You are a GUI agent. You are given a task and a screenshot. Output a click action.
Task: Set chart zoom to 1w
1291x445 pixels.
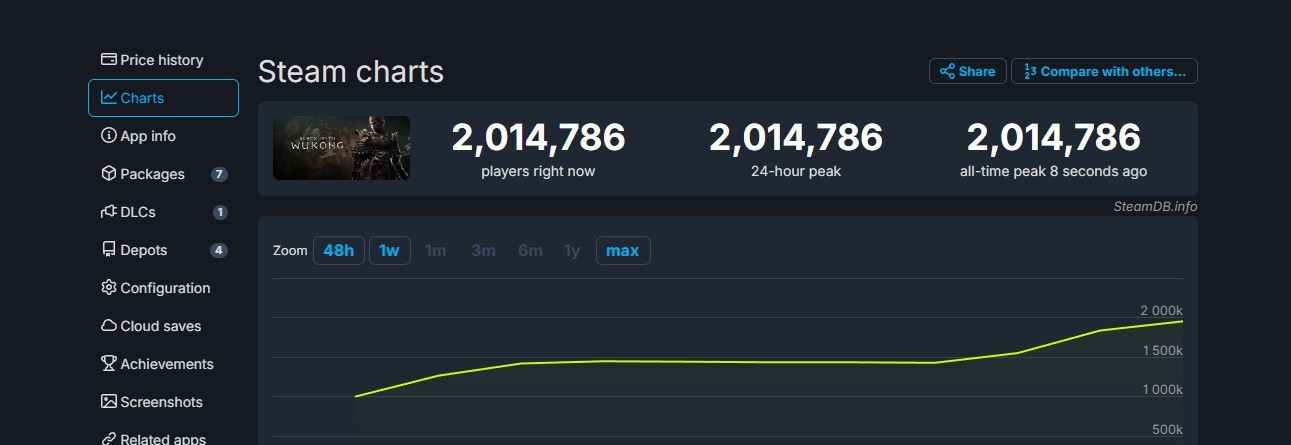coord(390,250)
